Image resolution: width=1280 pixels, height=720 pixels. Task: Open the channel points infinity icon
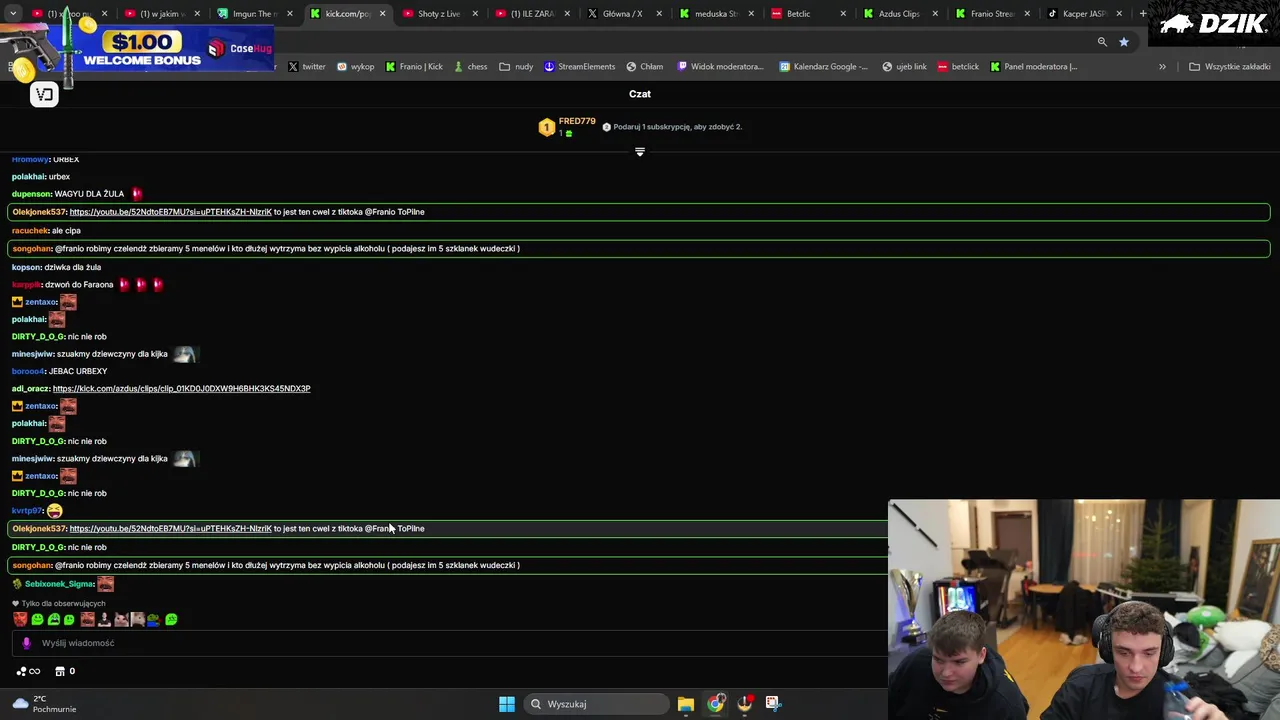[x=28, y=671]
